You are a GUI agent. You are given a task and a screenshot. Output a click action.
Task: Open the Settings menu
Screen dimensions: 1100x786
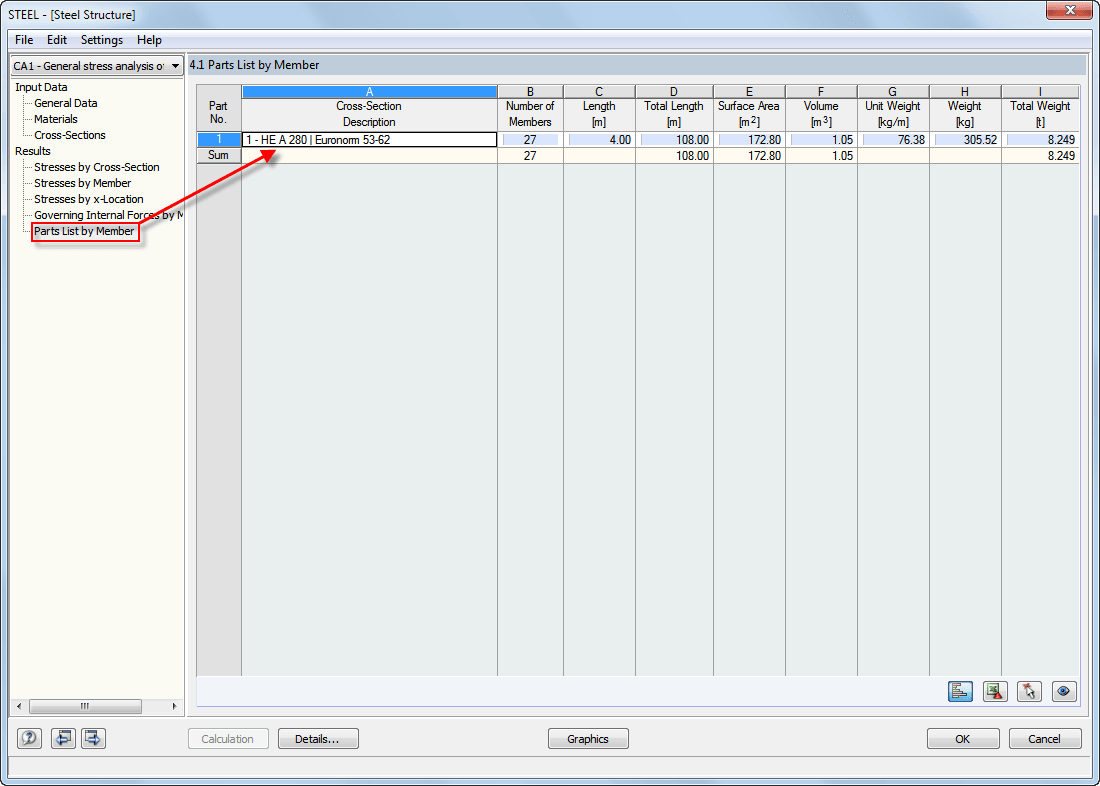pyautogui.click(x=102, y=40)
